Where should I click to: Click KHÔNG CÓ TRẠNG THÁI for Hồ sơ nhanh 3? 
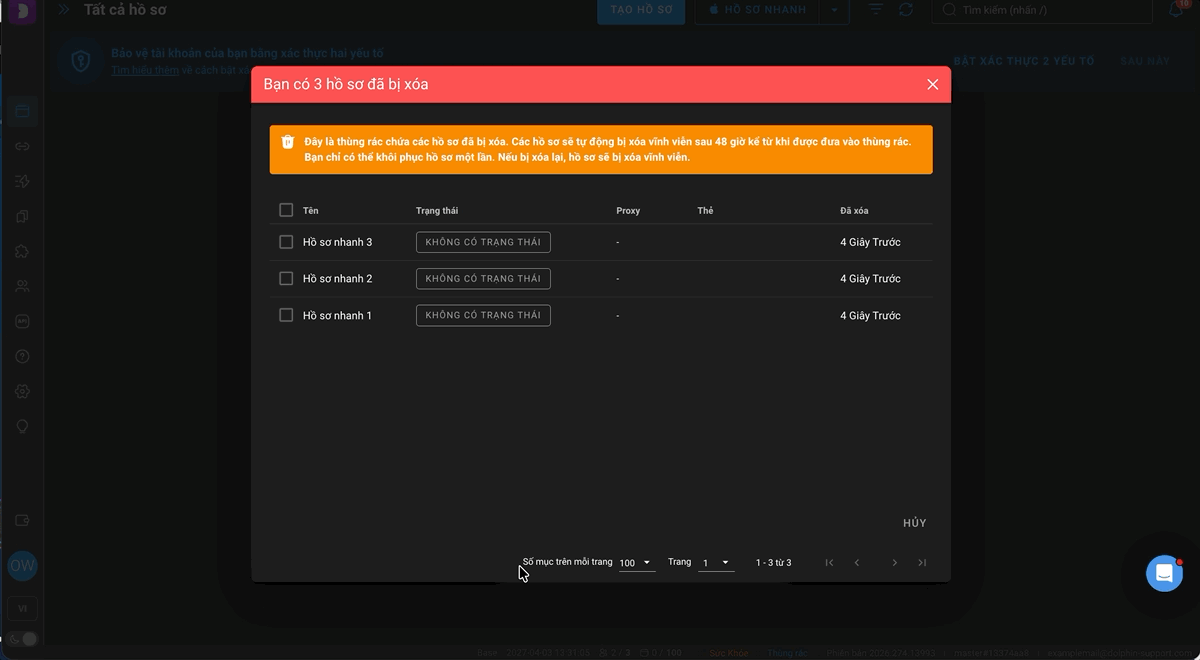tap(483, 242)
